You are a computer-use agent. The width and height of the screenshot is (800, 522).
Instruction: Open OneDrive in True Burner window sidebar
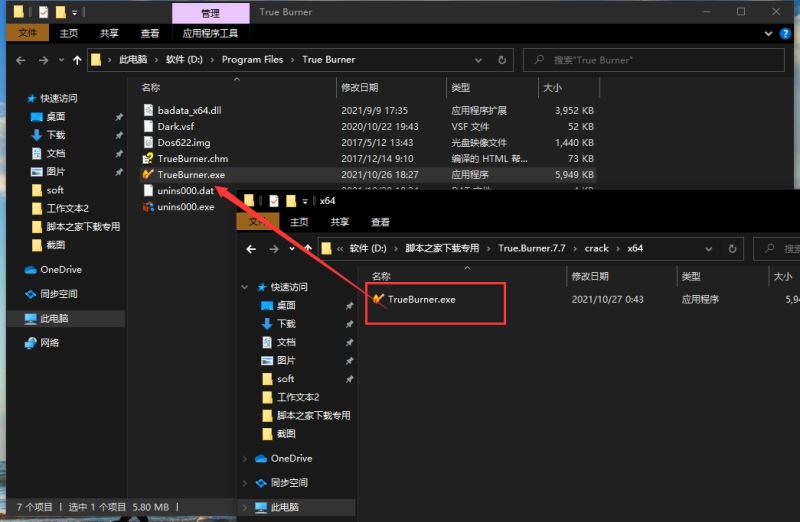[x=60, y=269]
